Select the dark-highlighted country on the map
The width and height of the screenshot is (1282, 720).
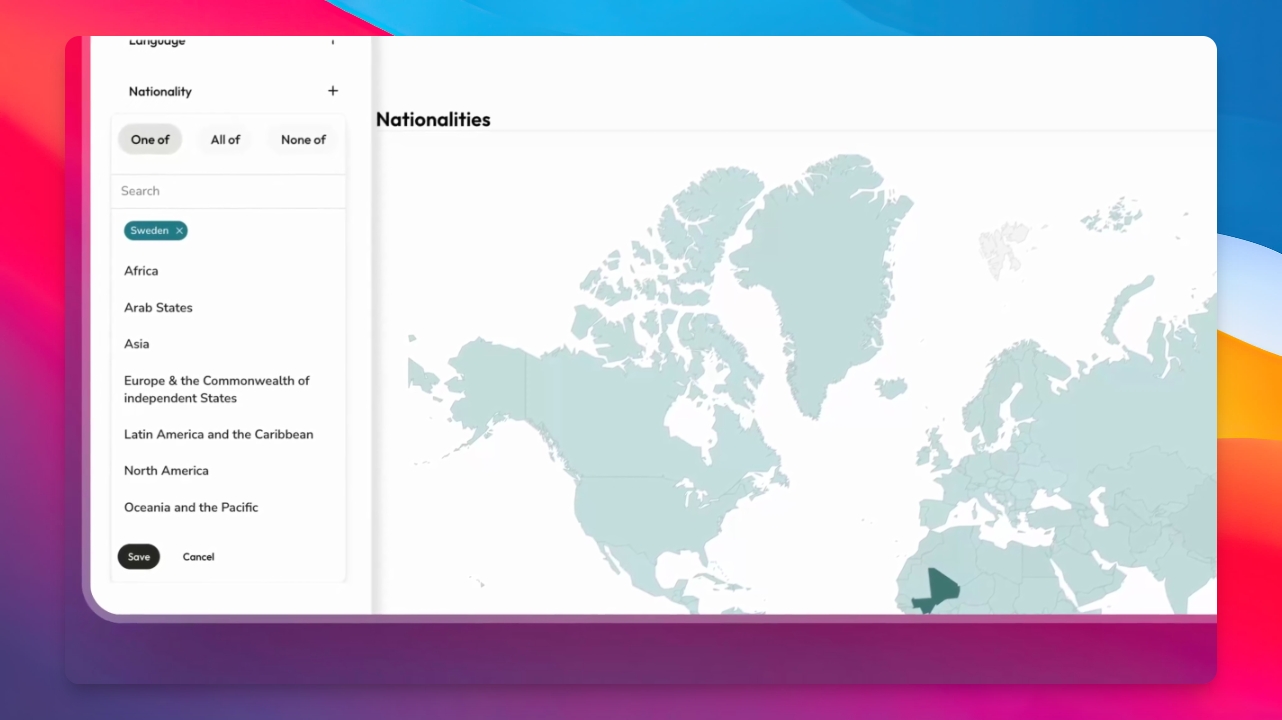(x=935, y=590)
